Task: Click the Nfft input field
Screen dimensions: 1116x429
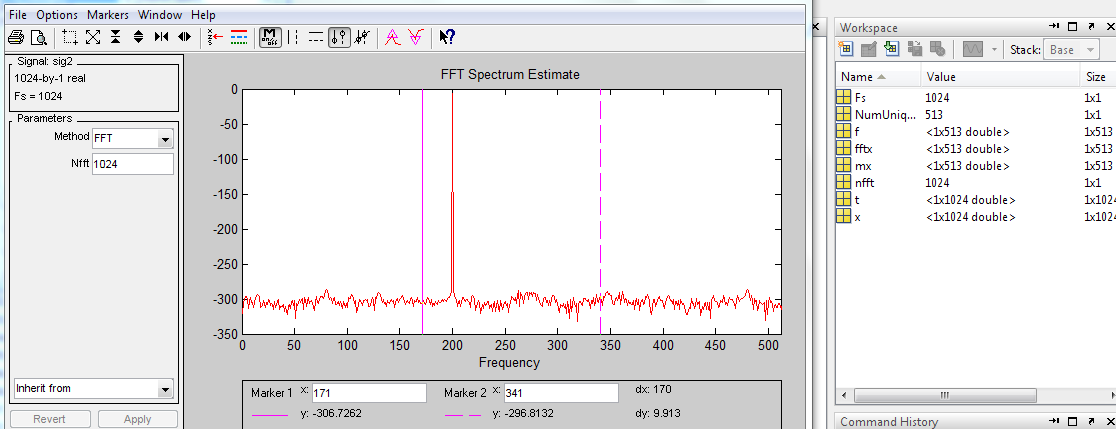Action: click(132, 164)
